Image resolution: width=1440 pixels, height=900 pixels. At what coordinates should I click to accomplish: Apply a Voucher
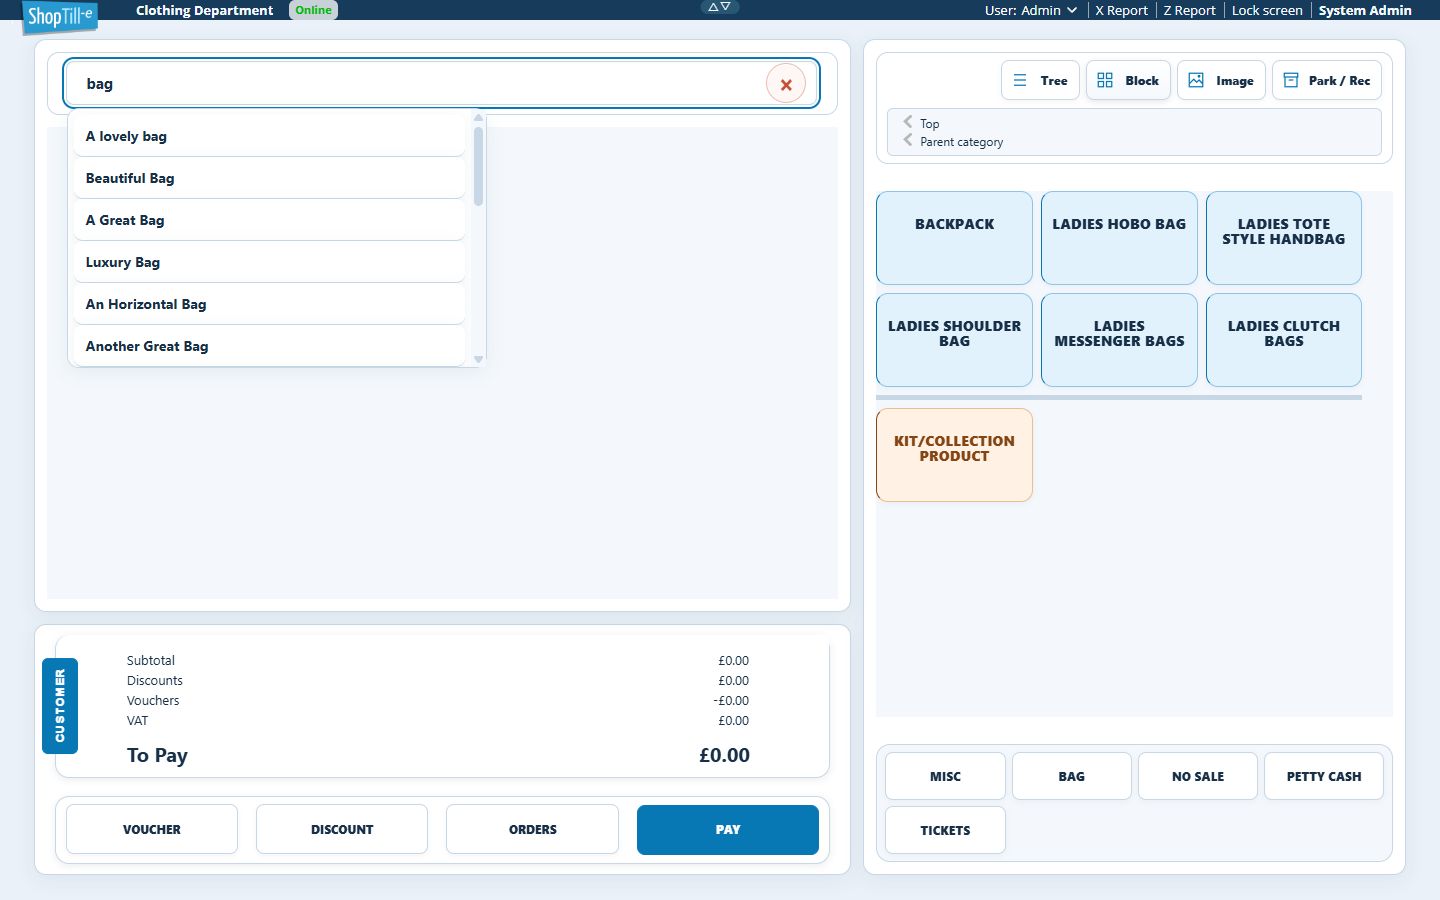pyautogui.click(x=152, y=829)
